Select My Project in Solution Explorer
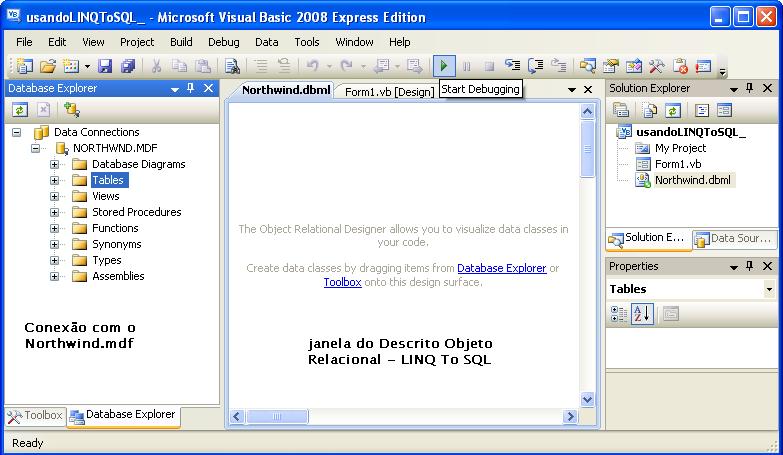 (680, 148)
